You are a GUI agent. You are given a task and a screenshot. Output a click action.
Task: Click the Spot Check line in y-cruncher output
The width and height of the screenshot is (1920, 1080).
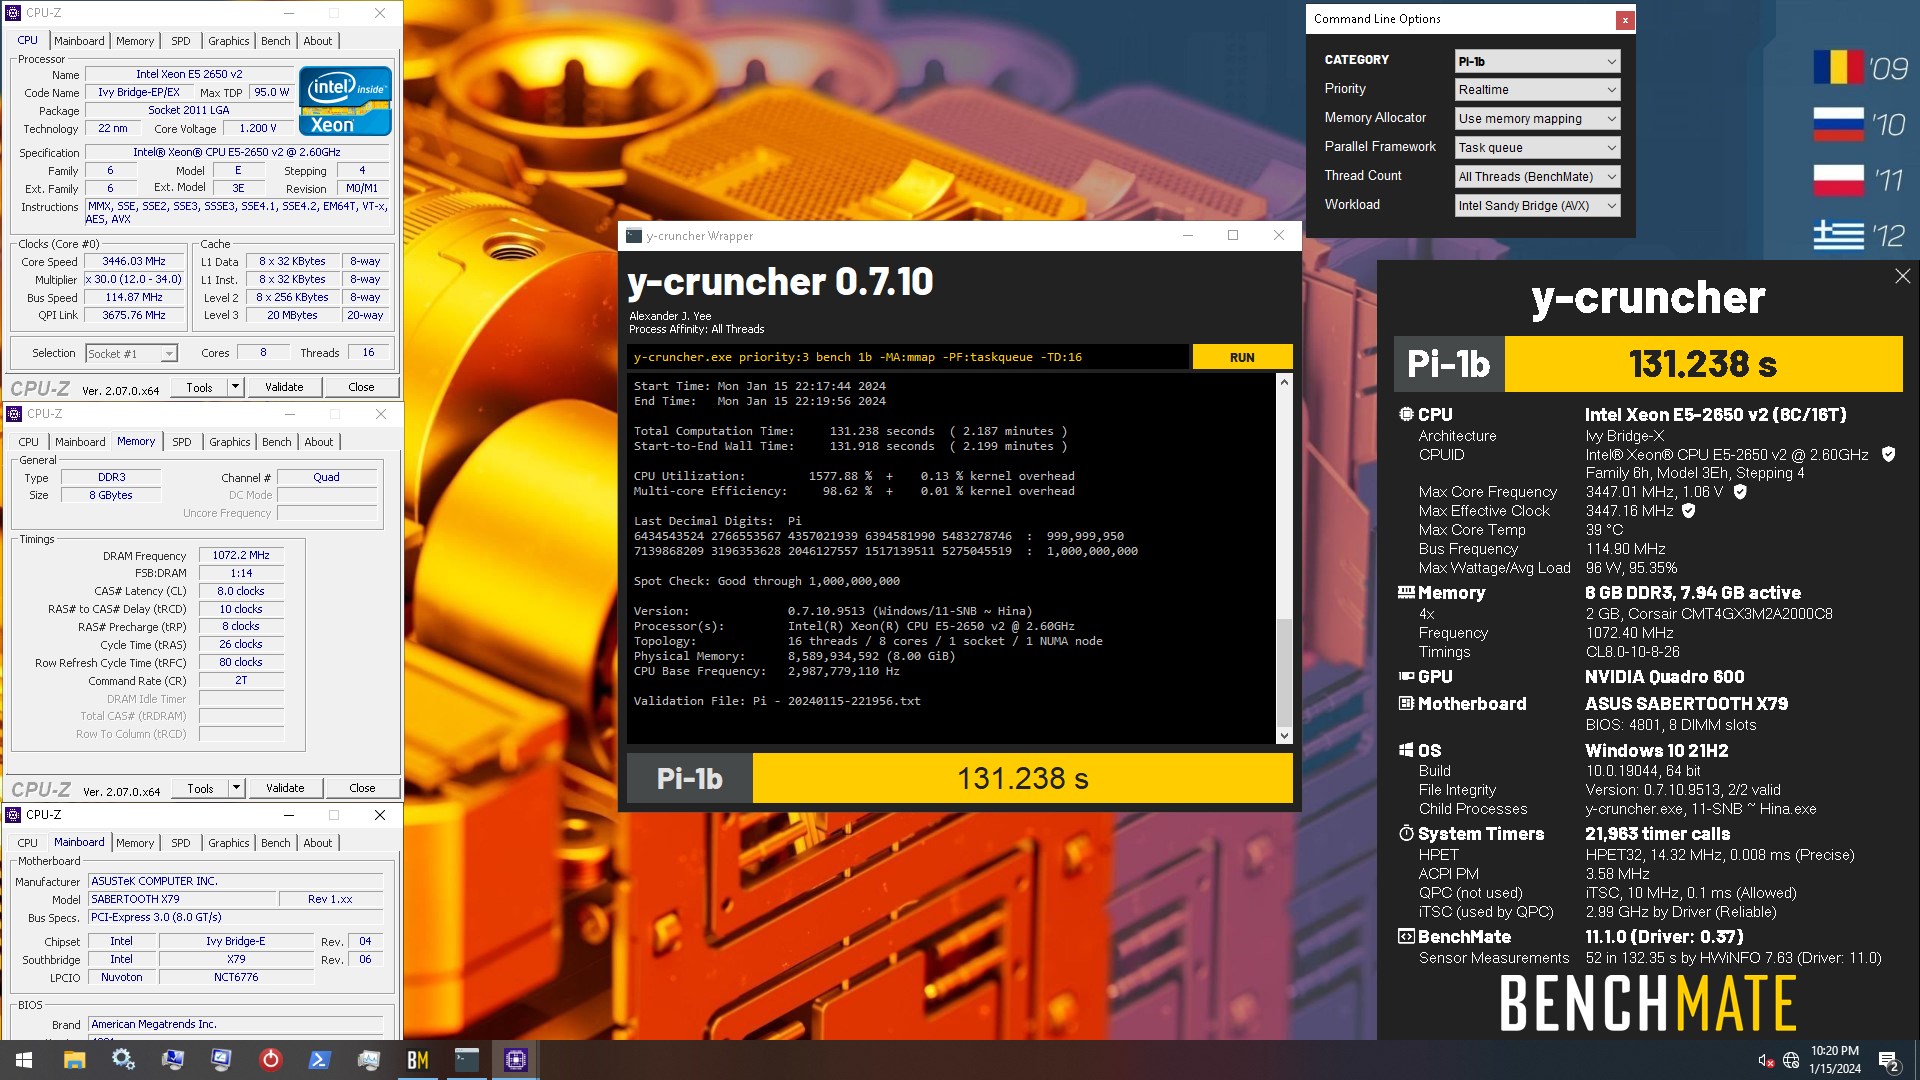pyautogui.click(x=767, y=581)
